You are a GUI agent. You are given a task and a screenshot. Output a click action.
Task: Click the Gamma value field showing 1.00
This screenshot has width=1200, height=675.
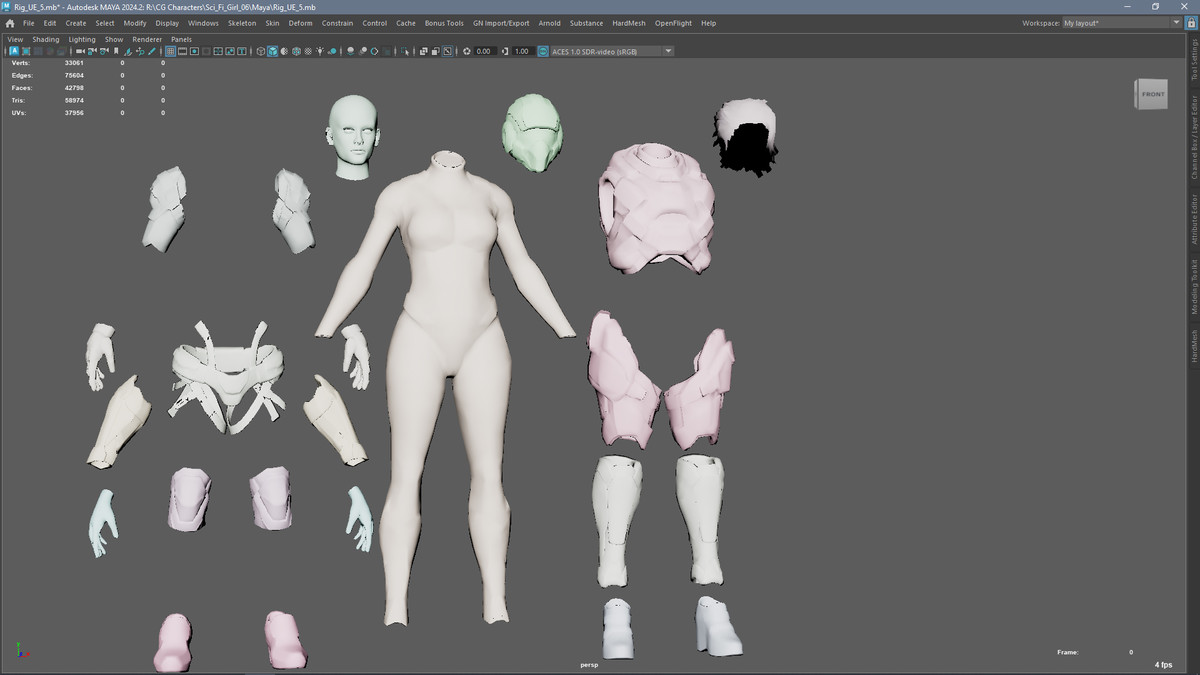[x=521, y=51]
